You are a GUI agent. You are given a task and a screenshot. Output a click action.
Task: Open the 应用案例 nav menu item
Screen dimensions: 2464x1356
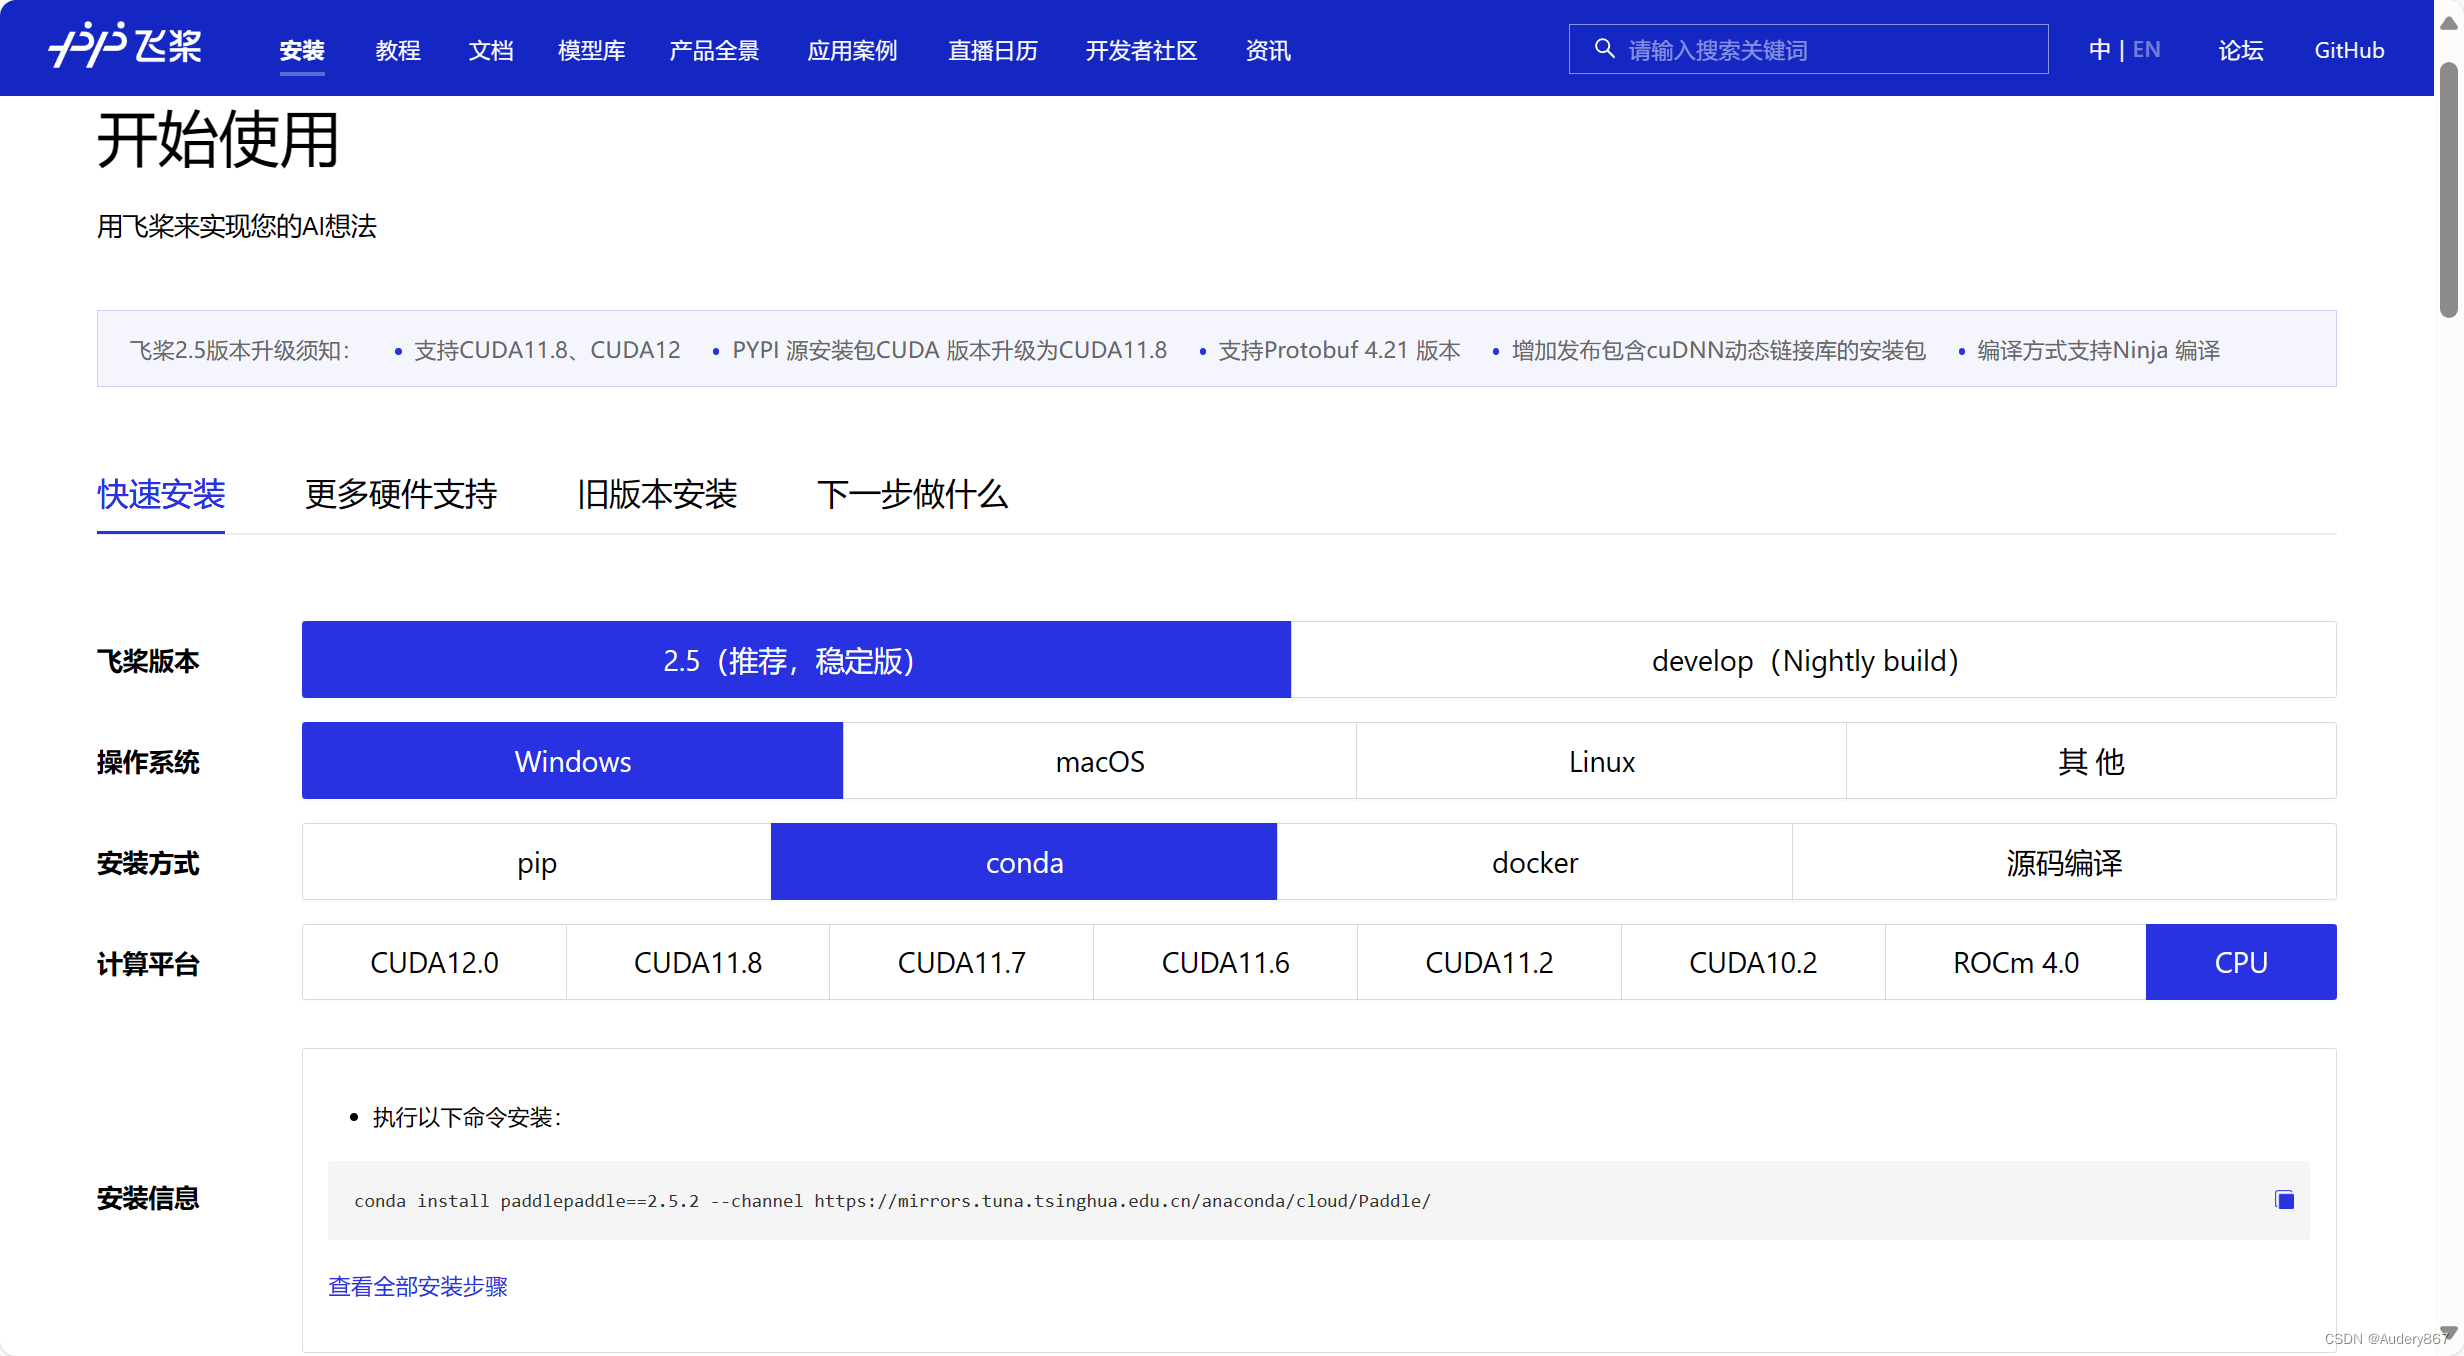(853, 50)
